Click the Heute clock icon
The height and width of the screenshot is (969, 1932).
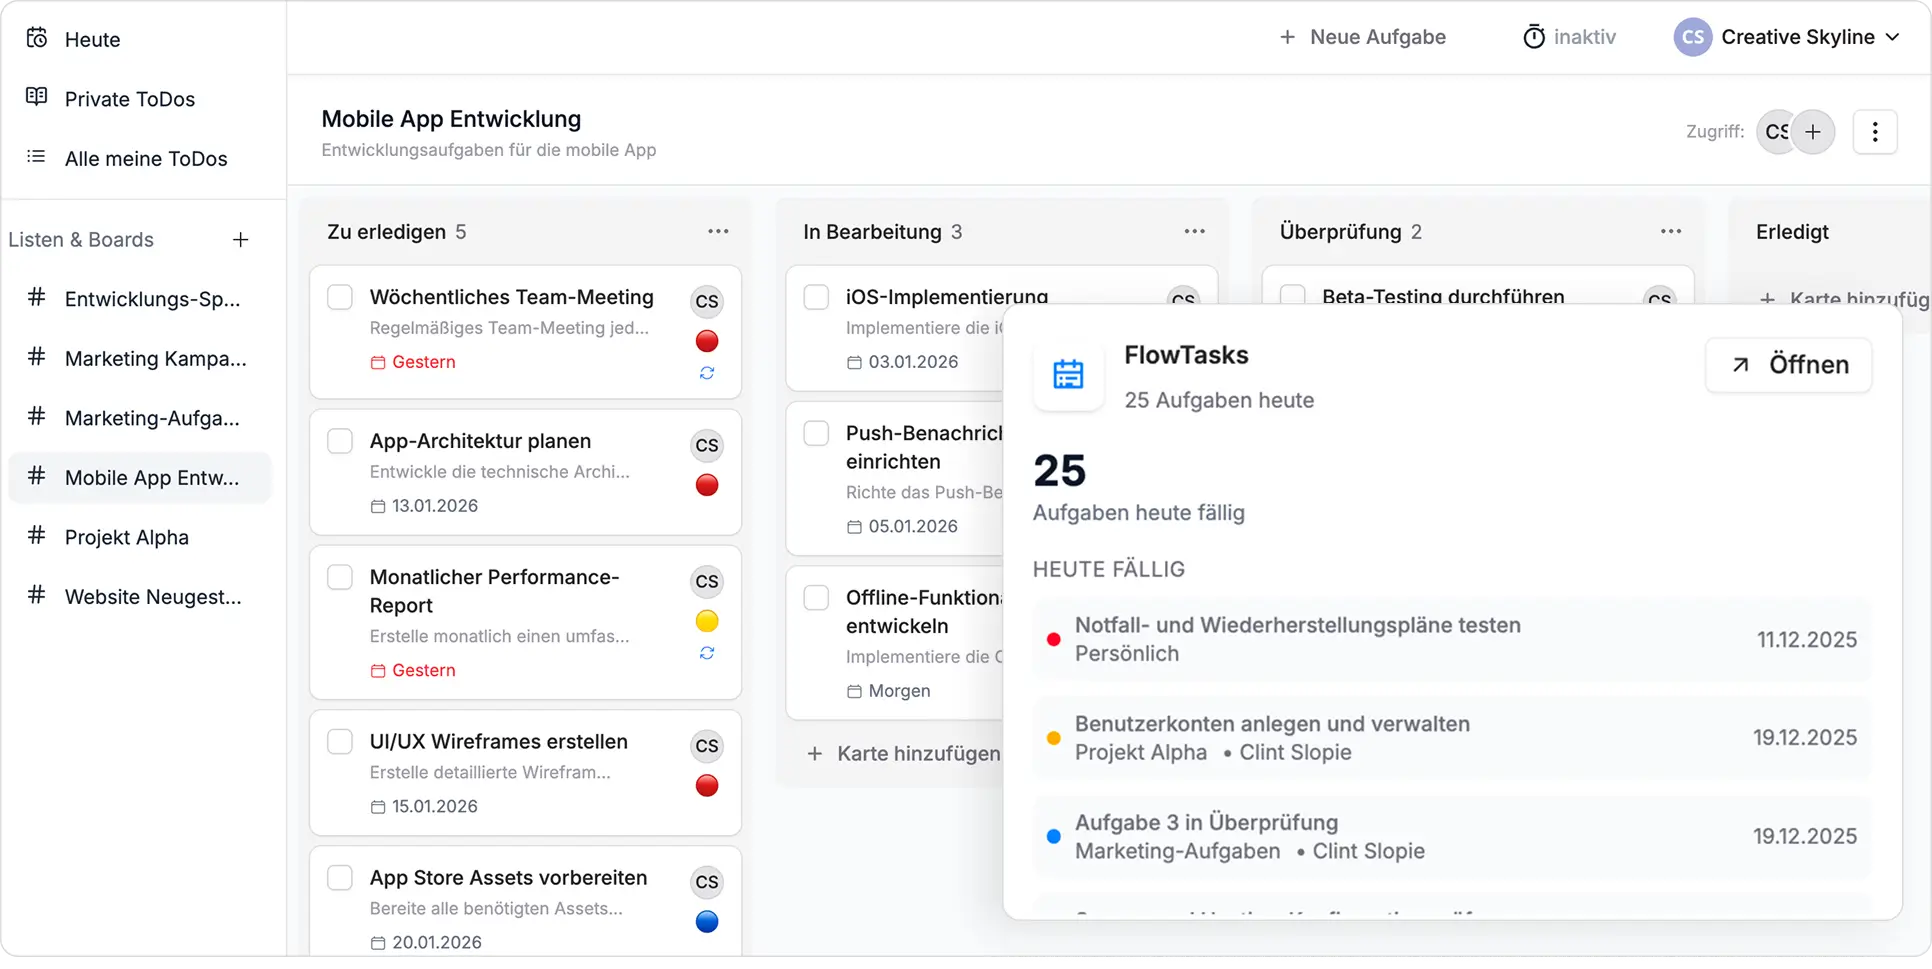click(x=35, y=37)
